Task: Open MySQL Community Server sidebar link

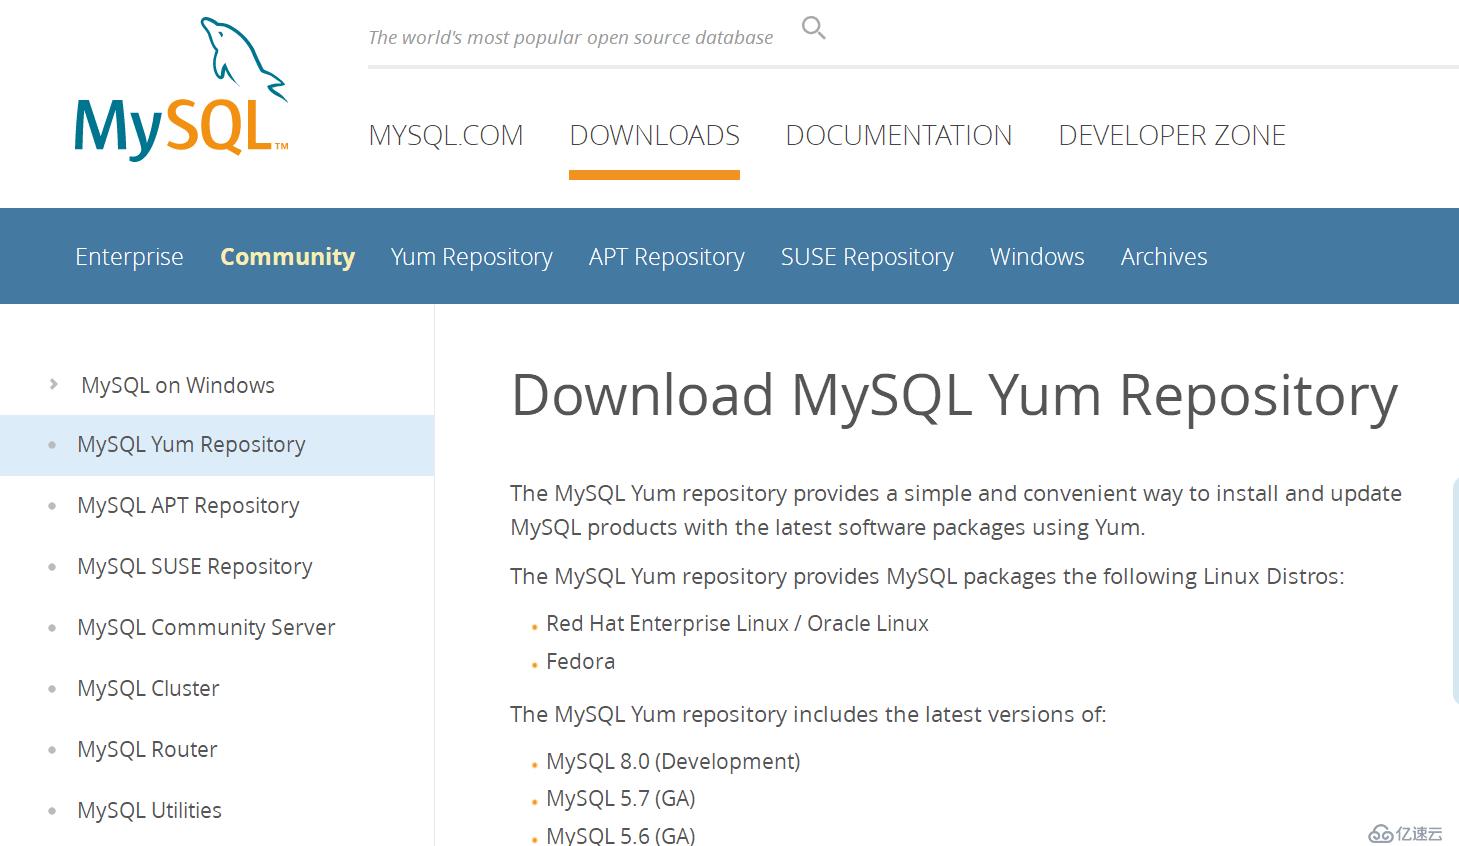Action: 206,628
